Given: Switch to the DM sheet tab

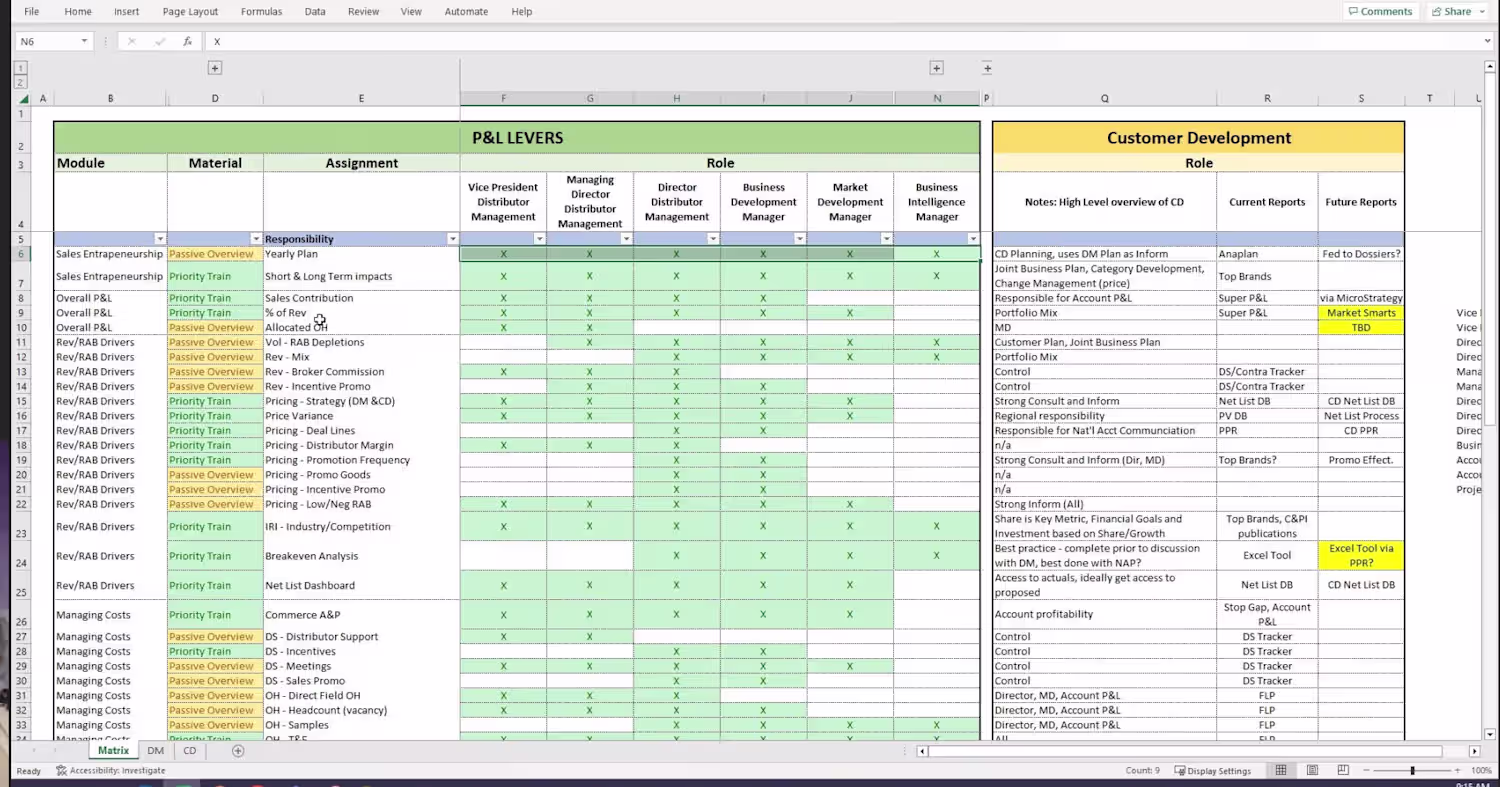Looking at the screenshot, I should 156,751.
